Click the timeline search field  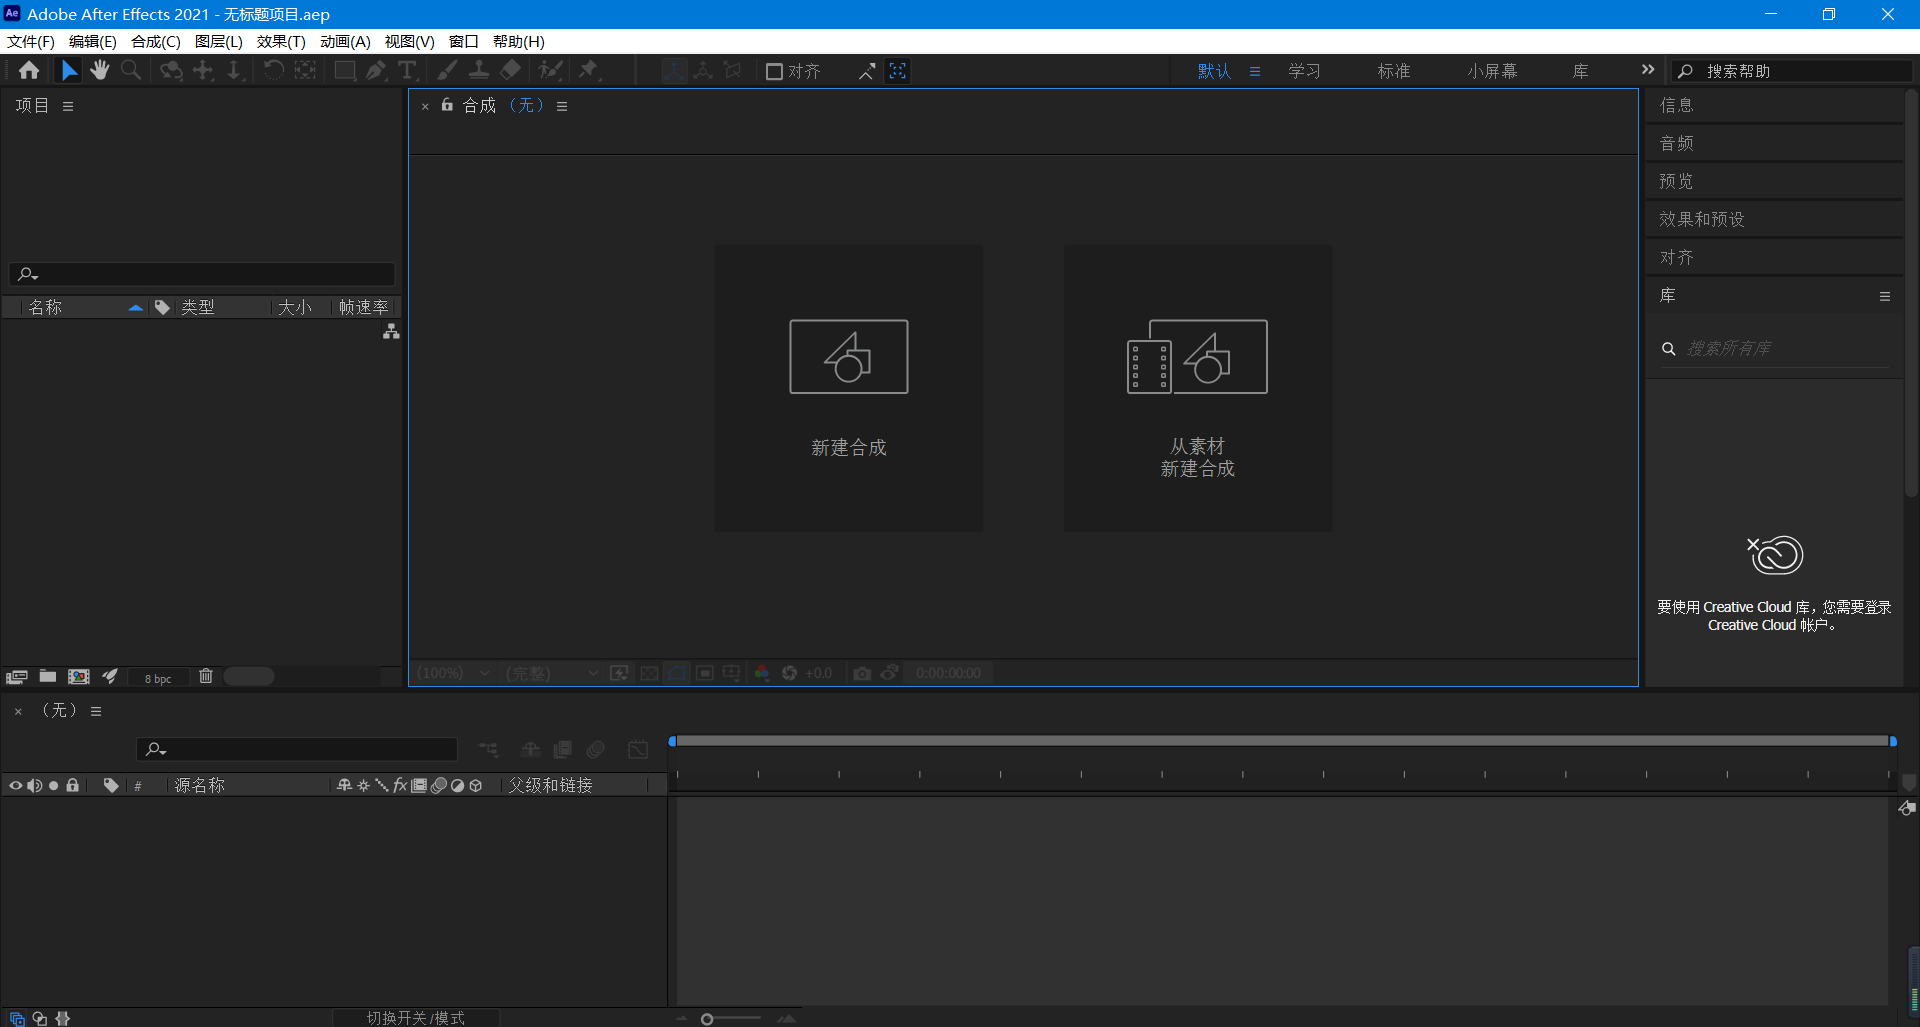(x=296, y=748)
